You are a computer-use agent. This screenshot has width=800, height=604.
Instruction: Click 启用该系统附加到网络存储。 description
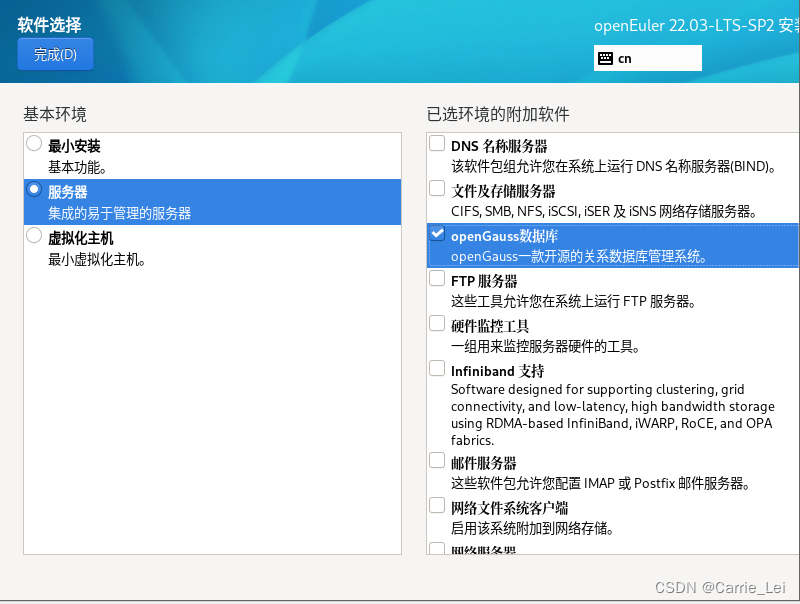point(532,528)
